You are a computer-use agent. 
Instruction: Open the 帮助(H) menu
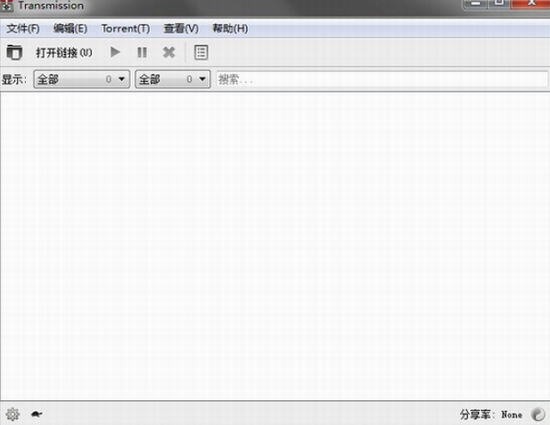click(230, 28)
